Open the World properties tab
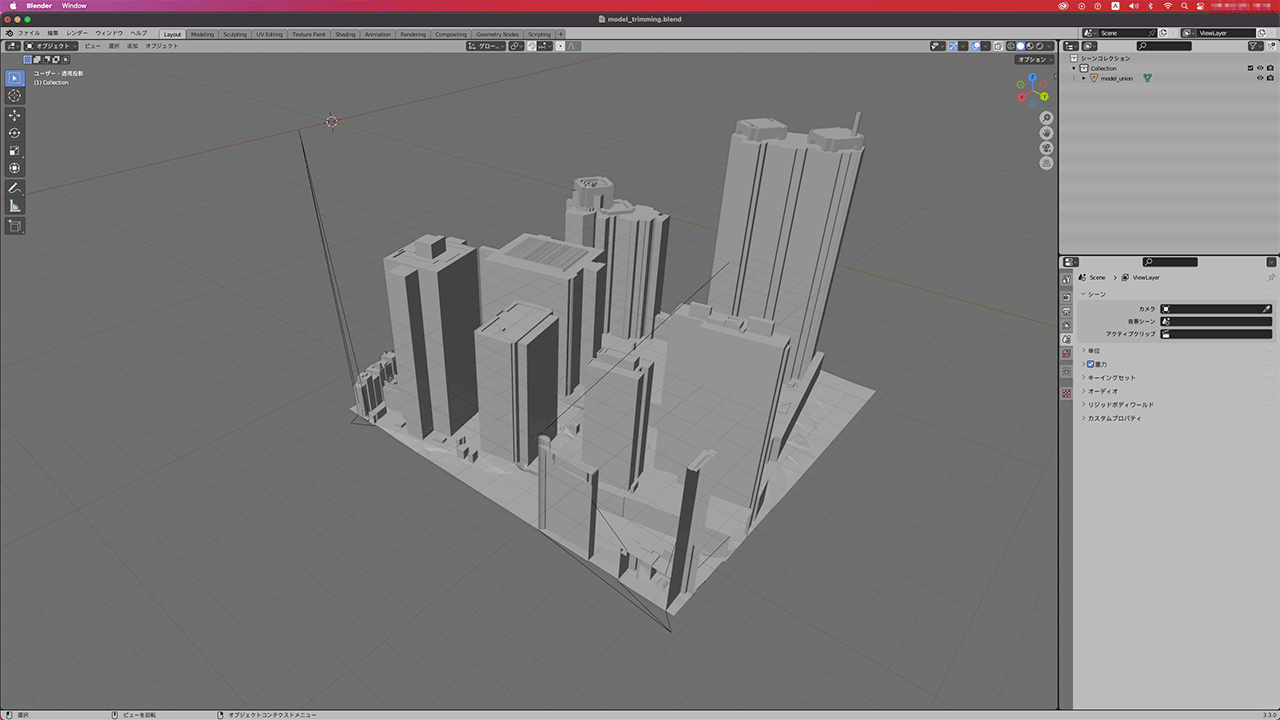The height and width of the screenshot is (720, 1280). (x=1066, y=353)
